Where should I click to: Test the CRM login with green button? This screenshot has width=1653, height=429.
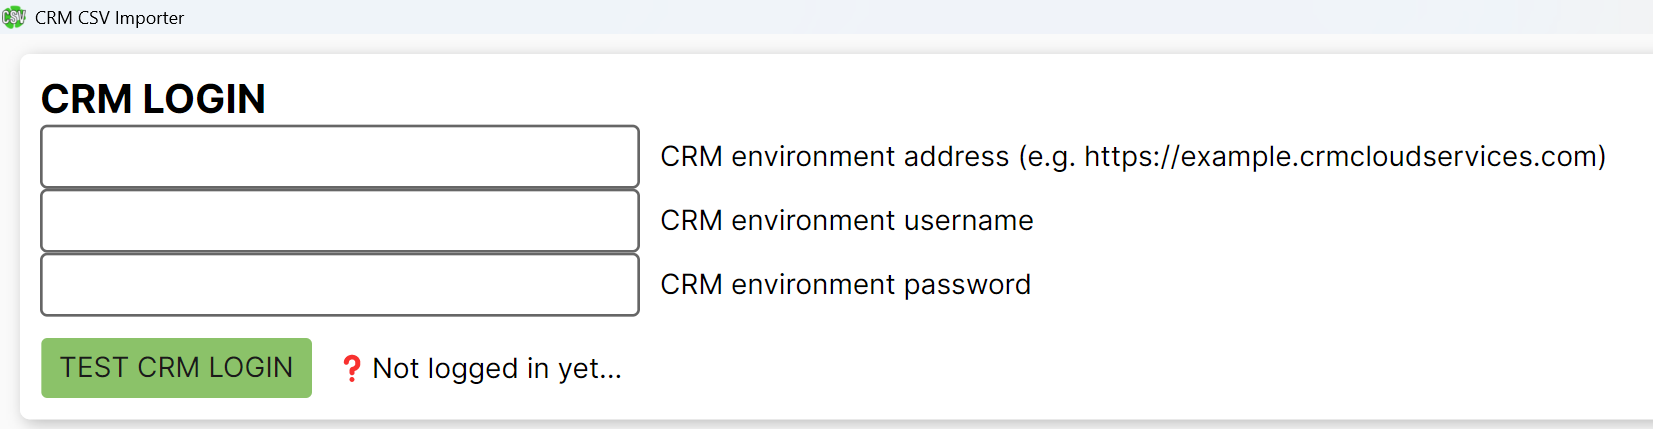coord(176,368)
